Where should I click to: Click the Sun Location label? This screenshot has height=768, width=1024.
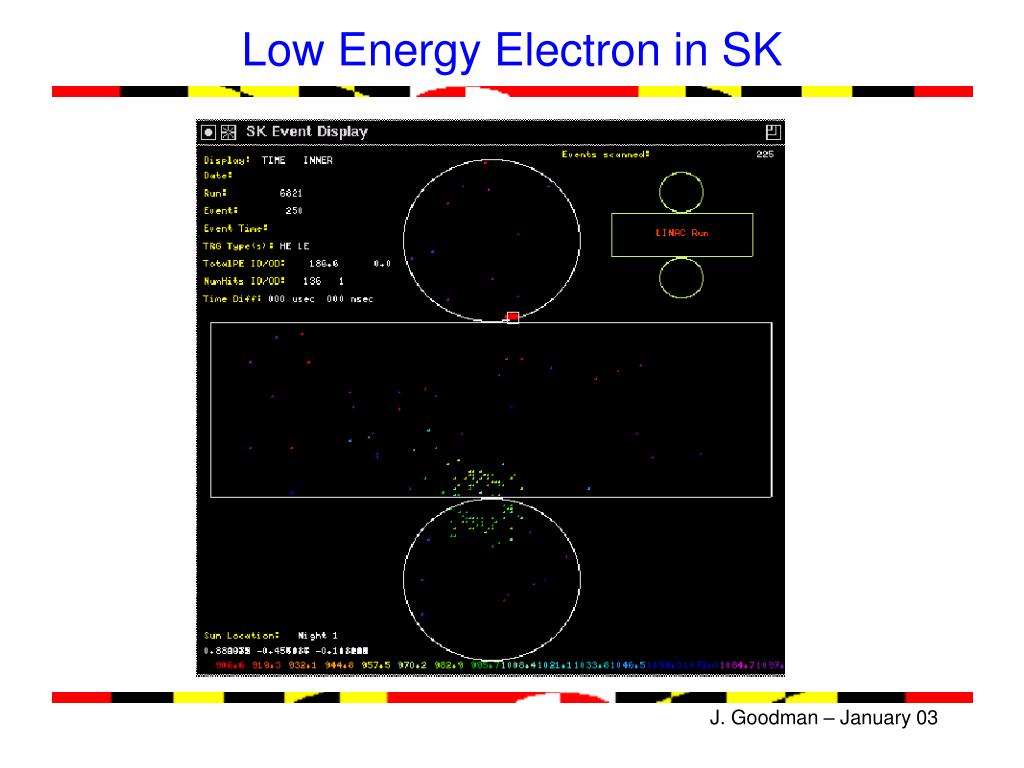[x=242, y=635]
